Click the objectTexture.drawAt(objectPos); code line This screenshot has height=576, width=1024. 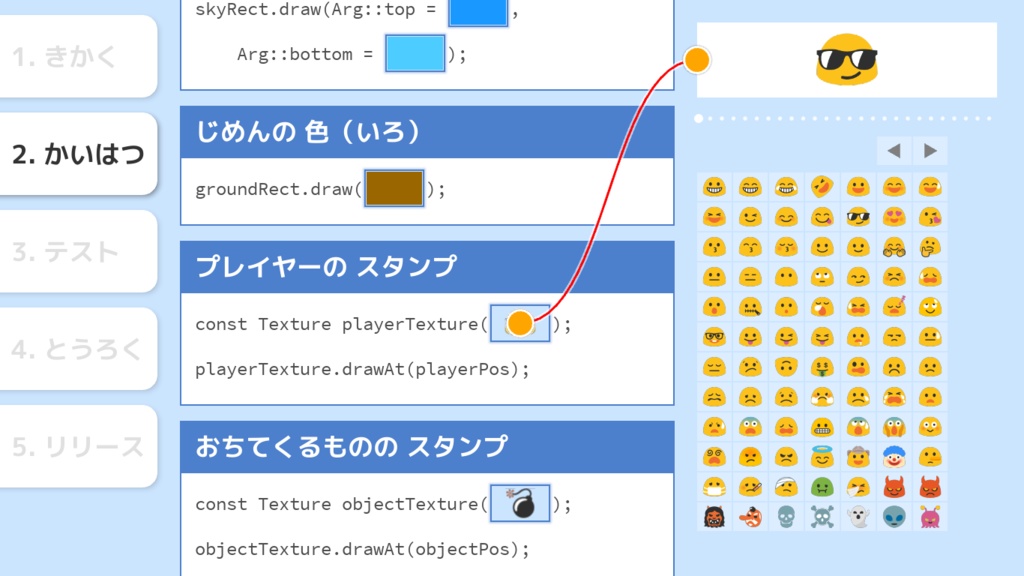point(362,549)
